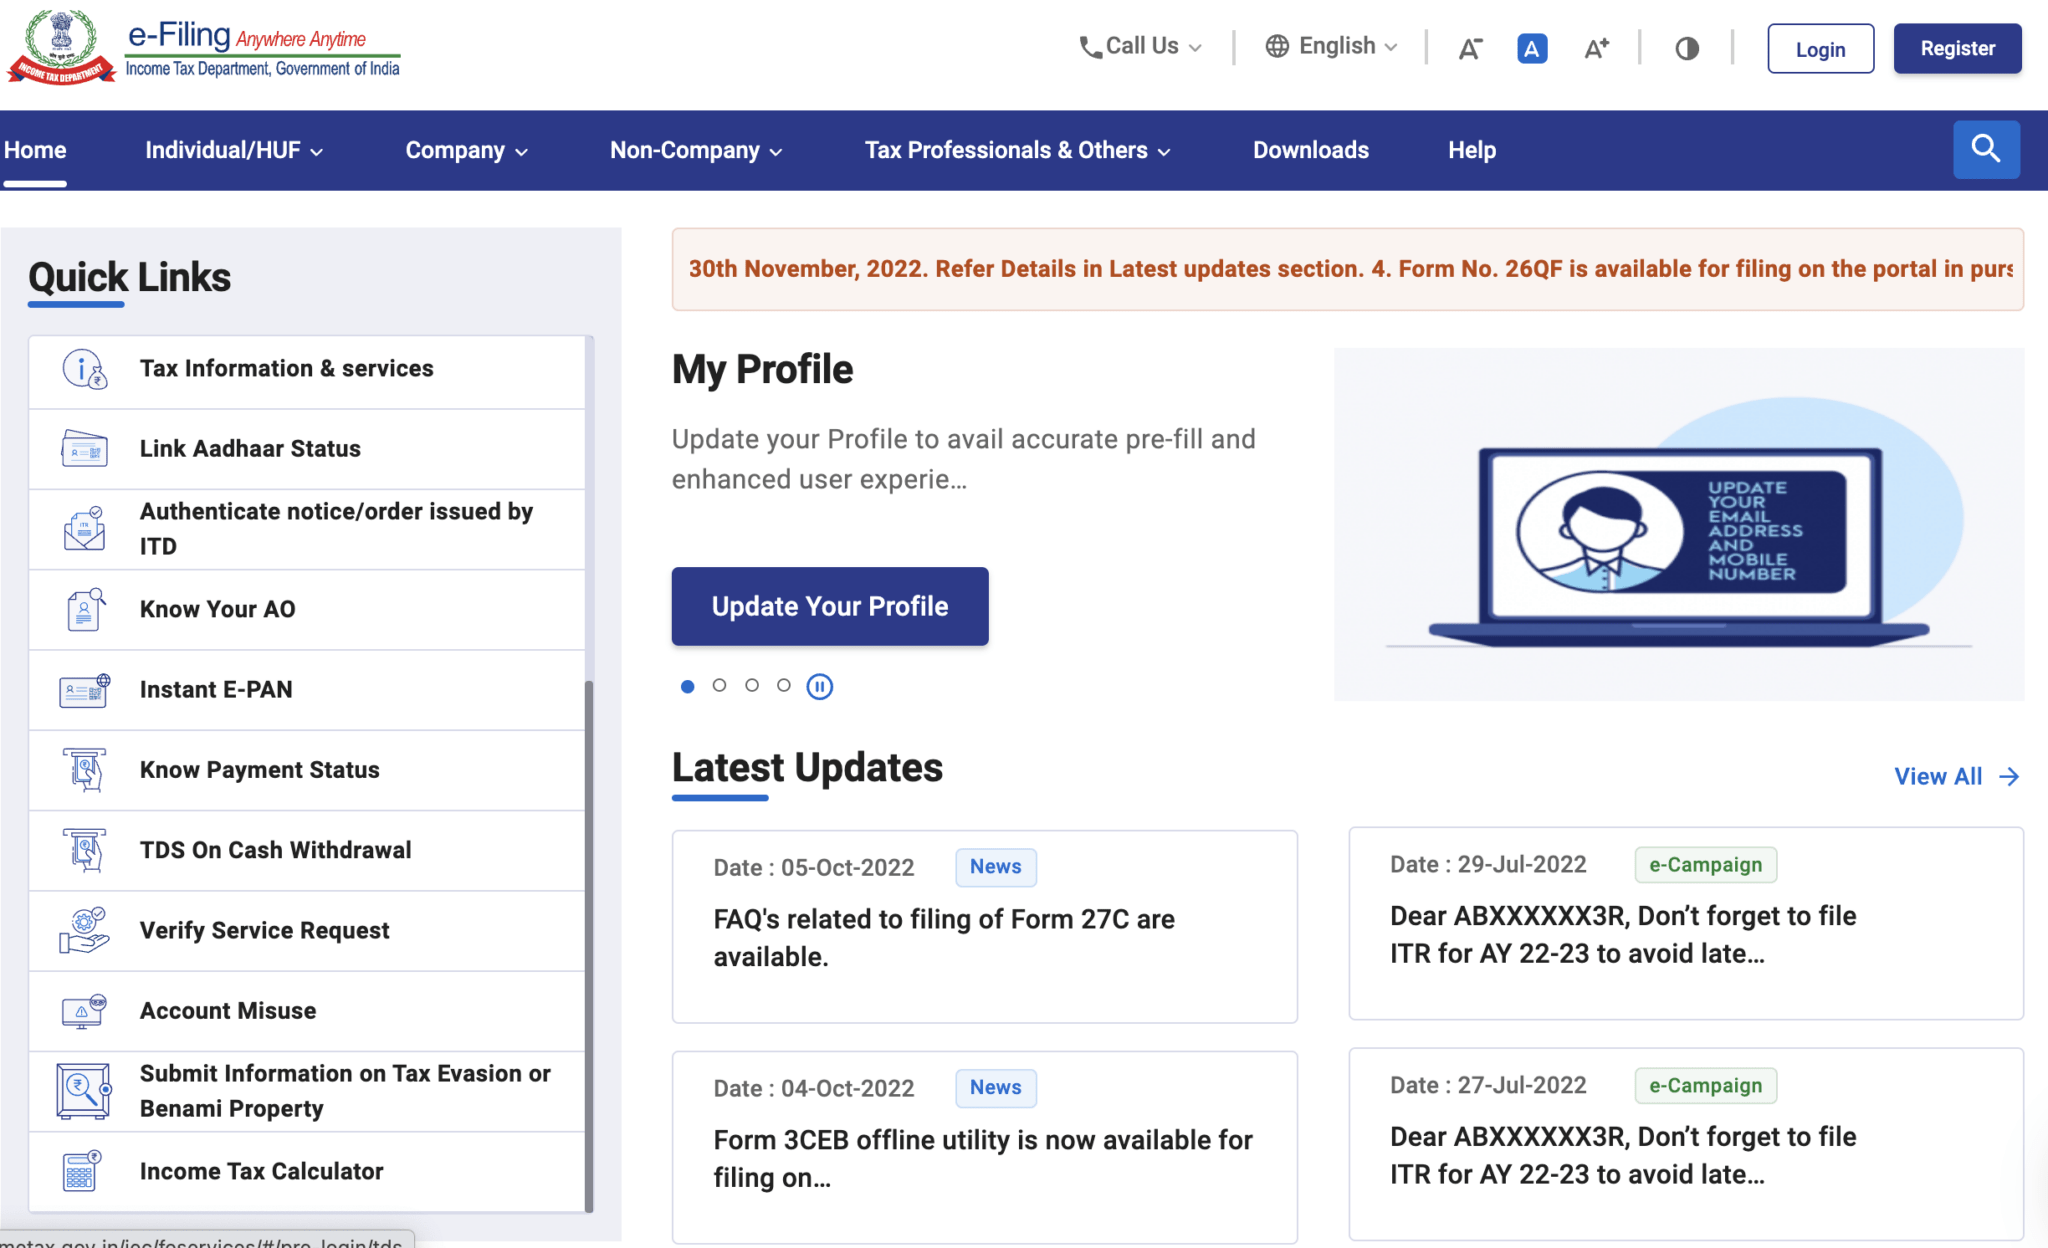
Task: Select the Income Tax Calculator icon
Action: [80, 1171]
